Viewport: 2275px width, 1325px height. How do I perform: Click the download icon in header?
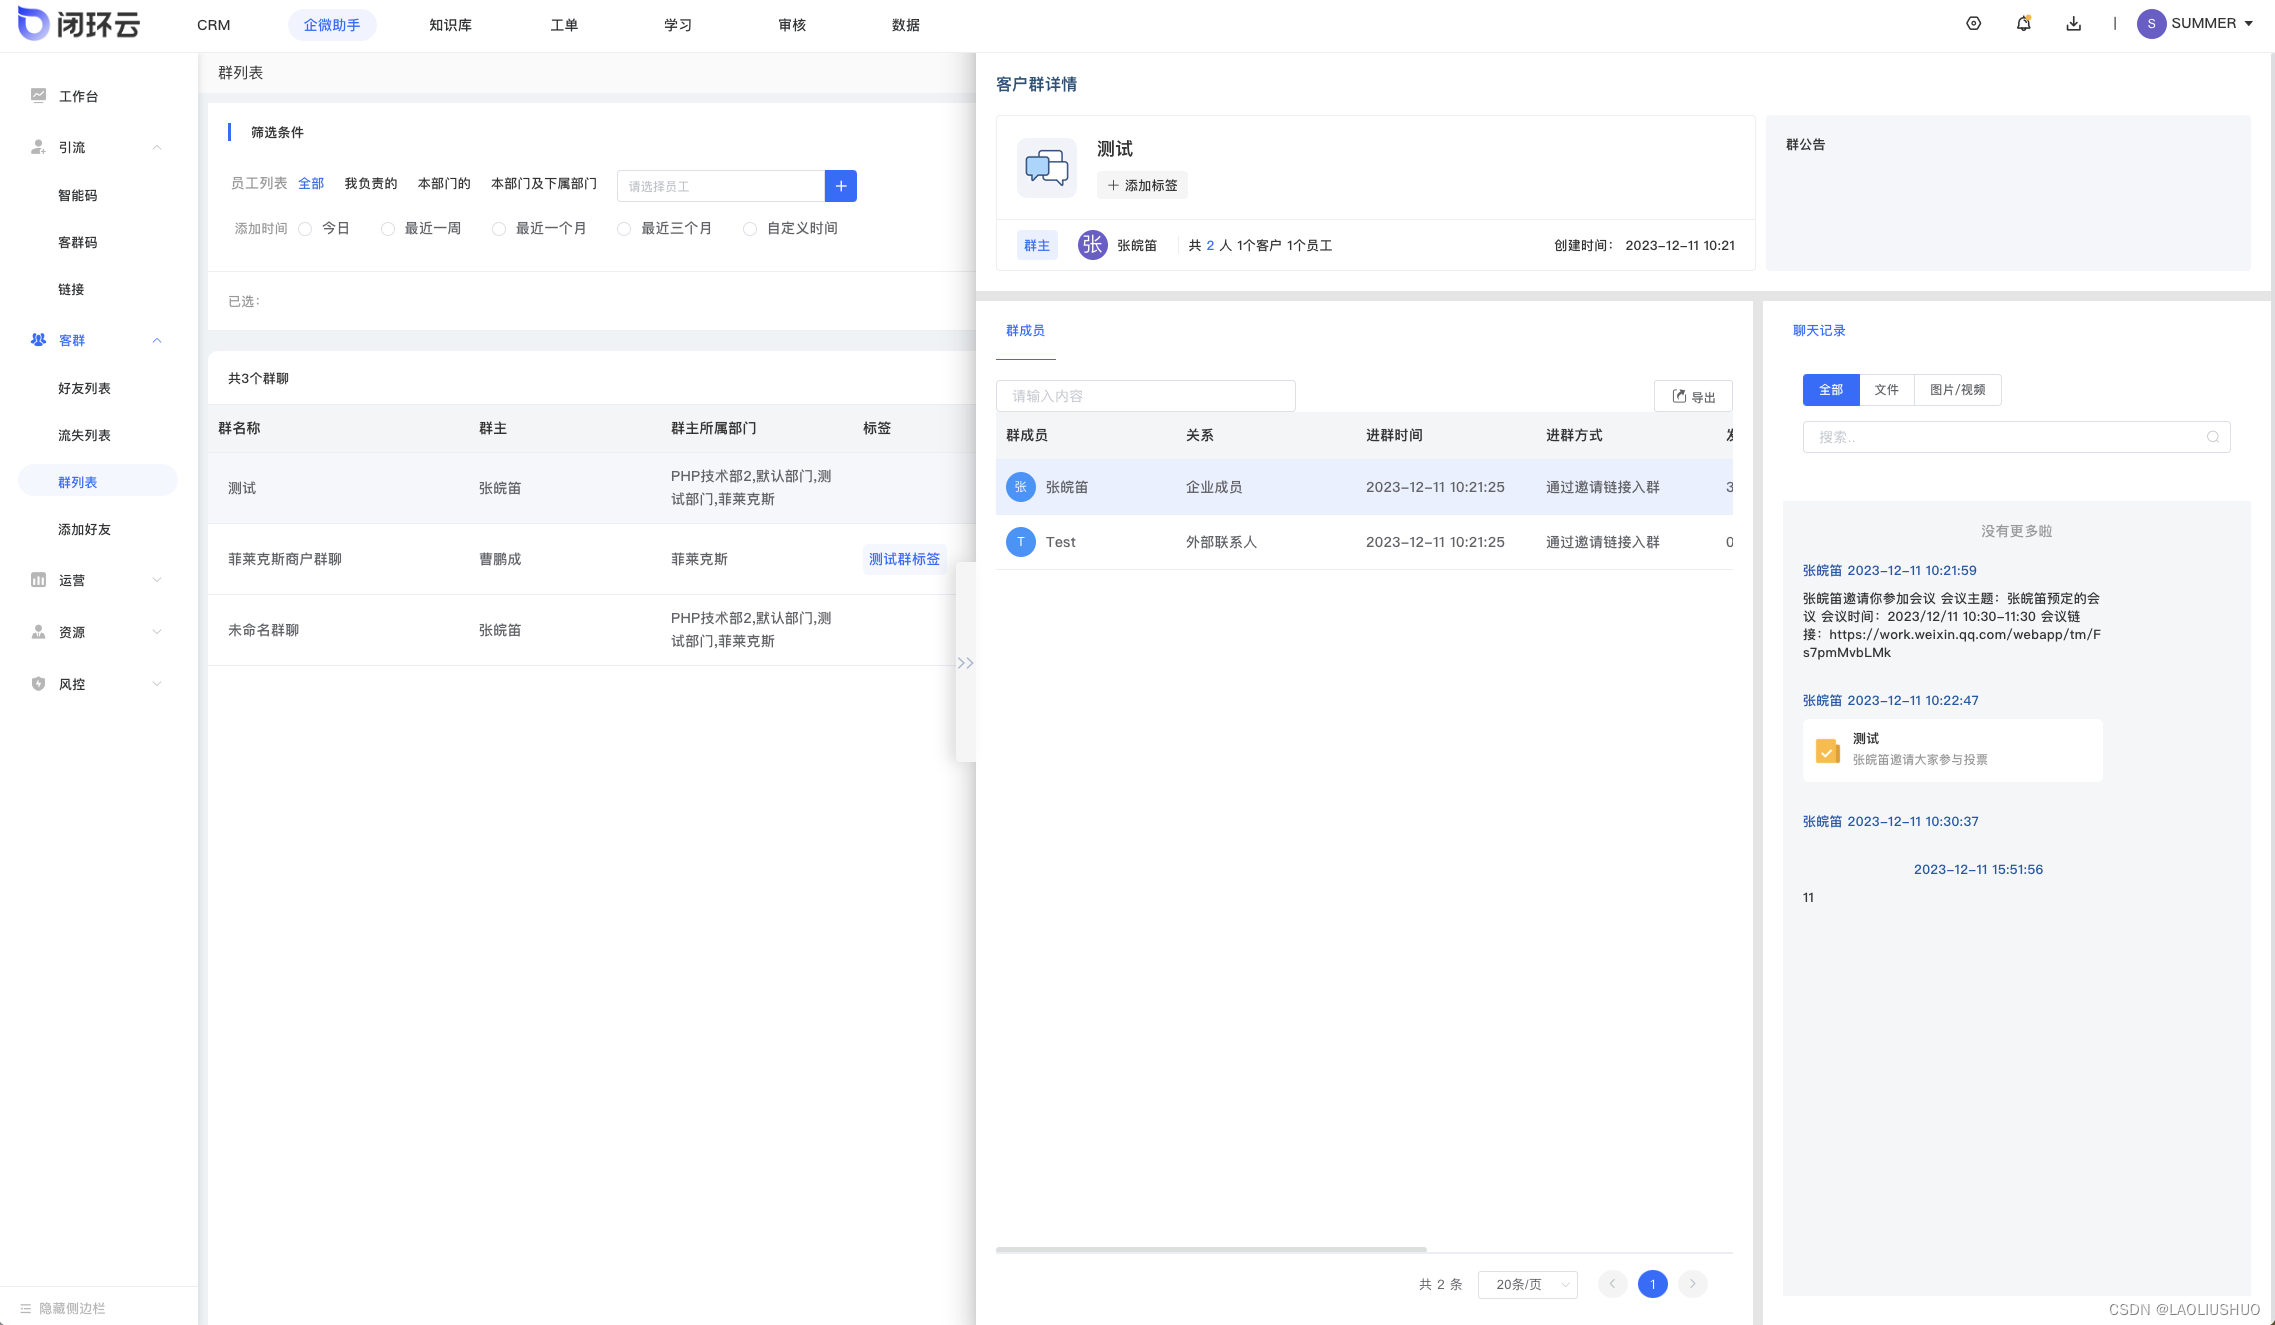tap(2073, 24)
